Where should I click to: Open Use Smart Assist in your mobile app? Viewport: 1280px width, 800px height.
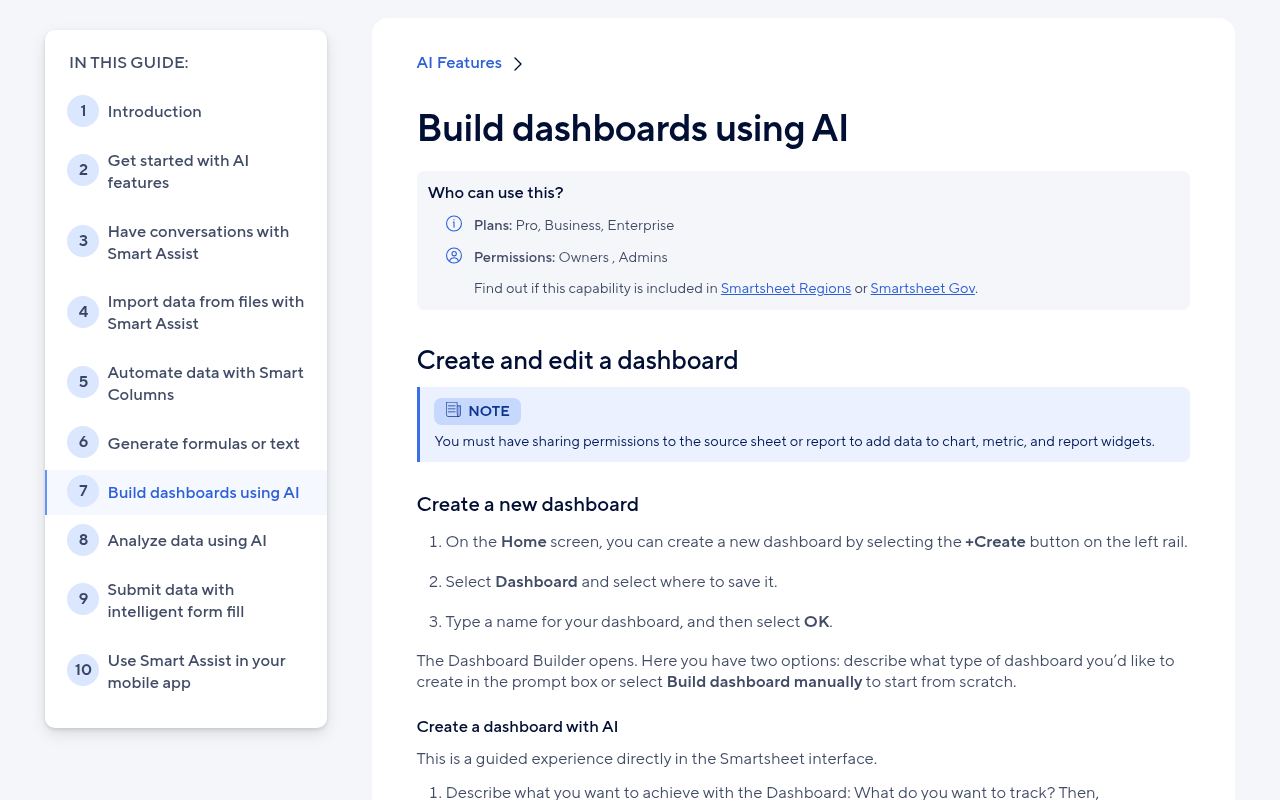tap(197, 671)
